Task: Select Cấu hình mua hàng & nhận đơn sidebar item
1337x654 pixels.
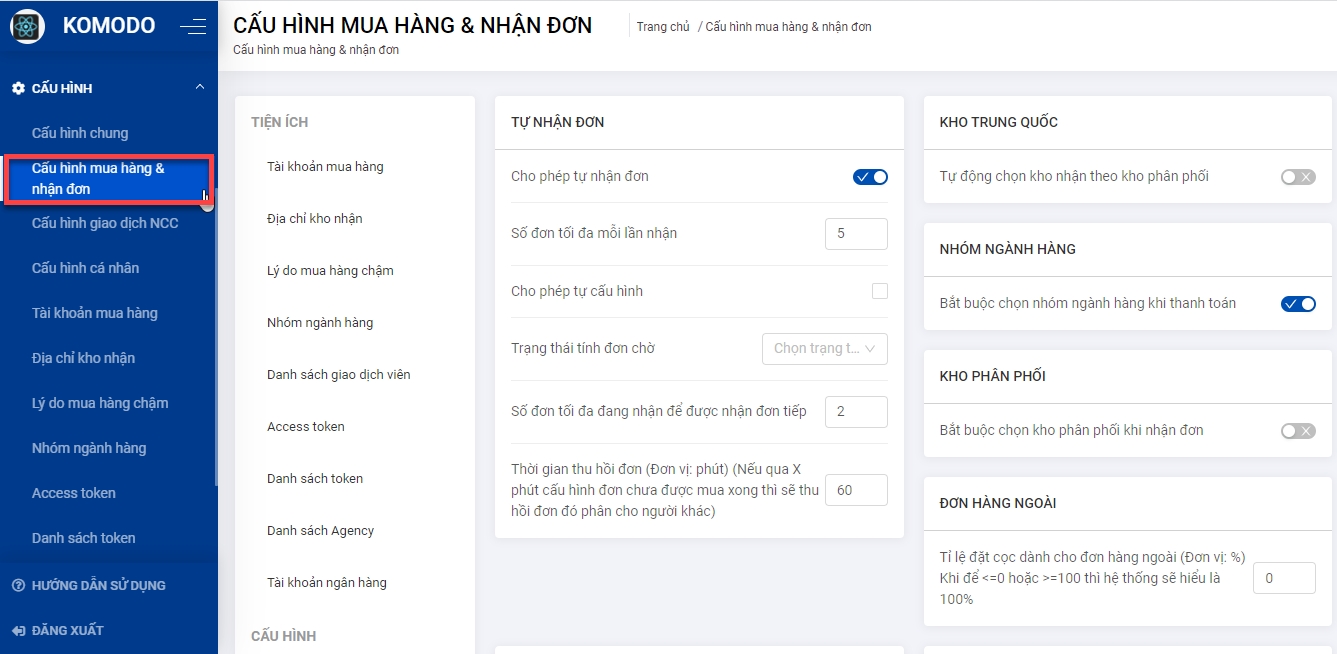Action: pos(108,179)
